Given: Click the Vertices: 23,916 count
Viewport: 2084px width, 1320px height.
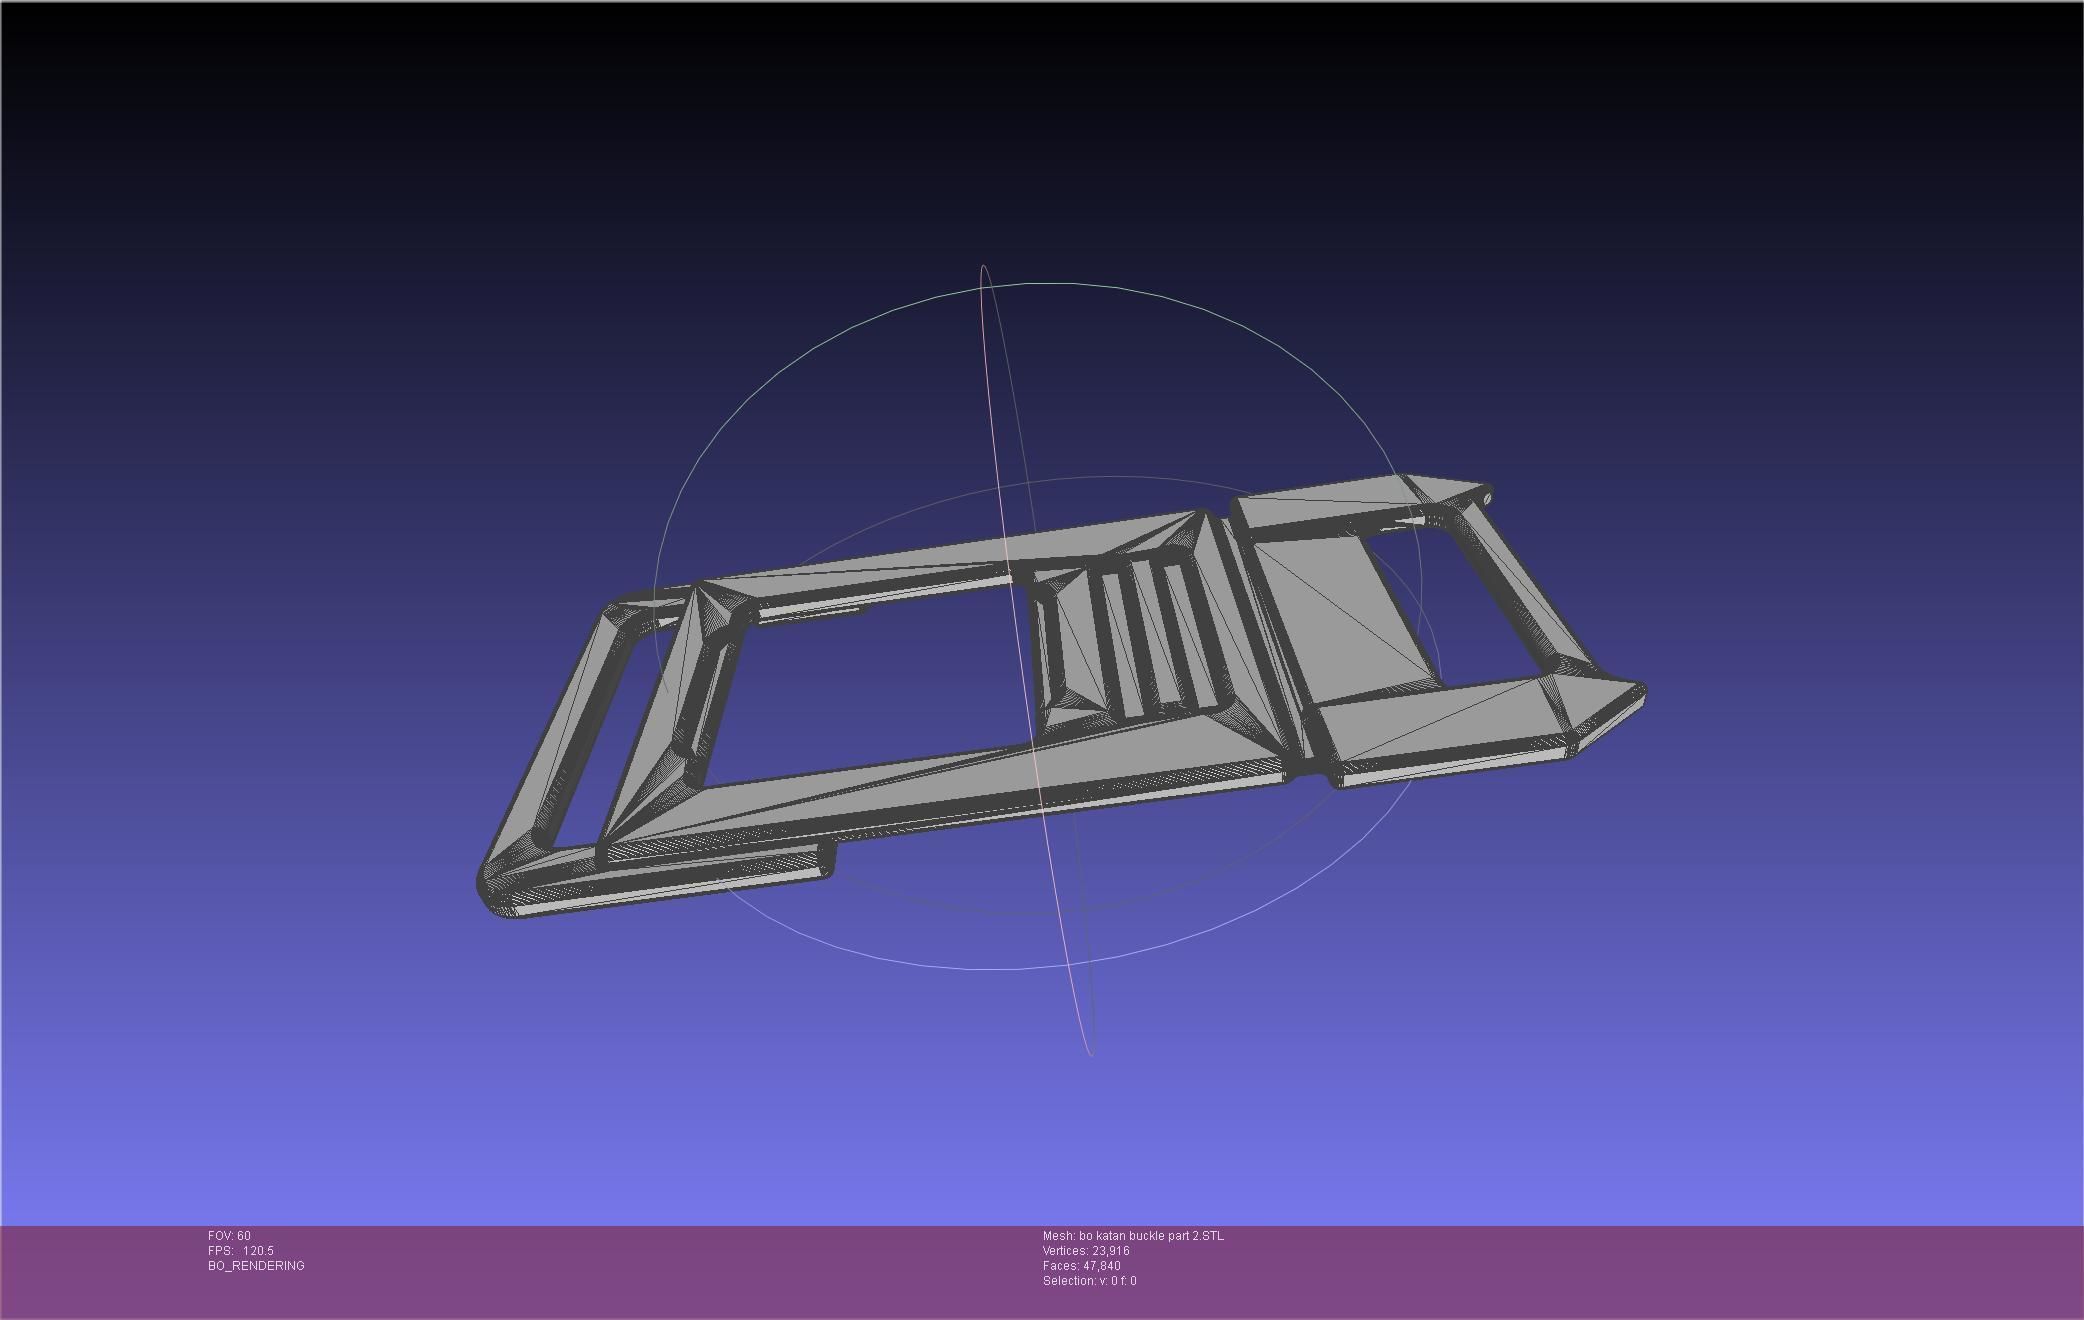Looking at the screenshot, I should [1086, 1251].
